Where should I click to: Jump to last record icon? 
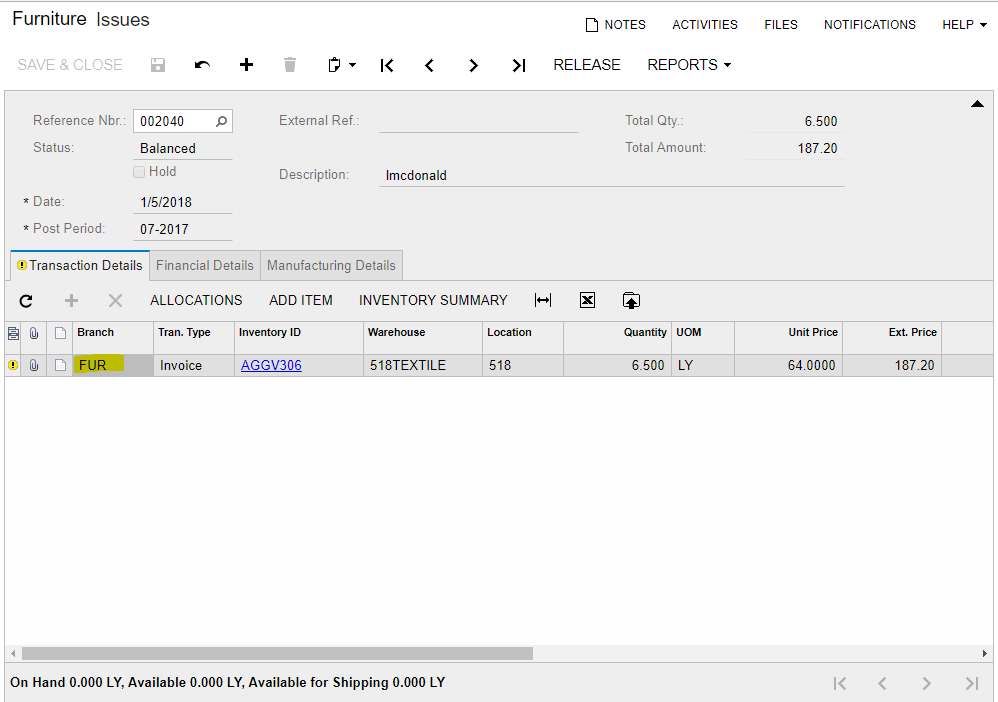tap(518, 65)
